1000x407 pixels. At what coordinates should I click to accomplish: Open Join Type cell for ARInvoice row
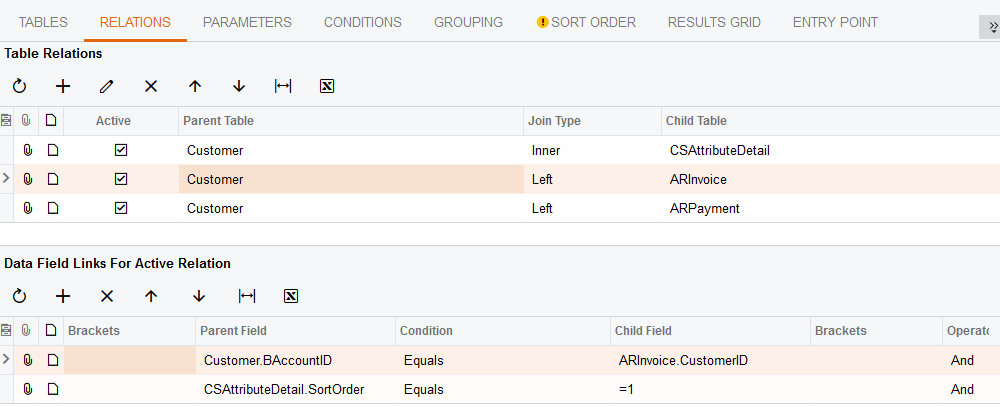point(593,180)
